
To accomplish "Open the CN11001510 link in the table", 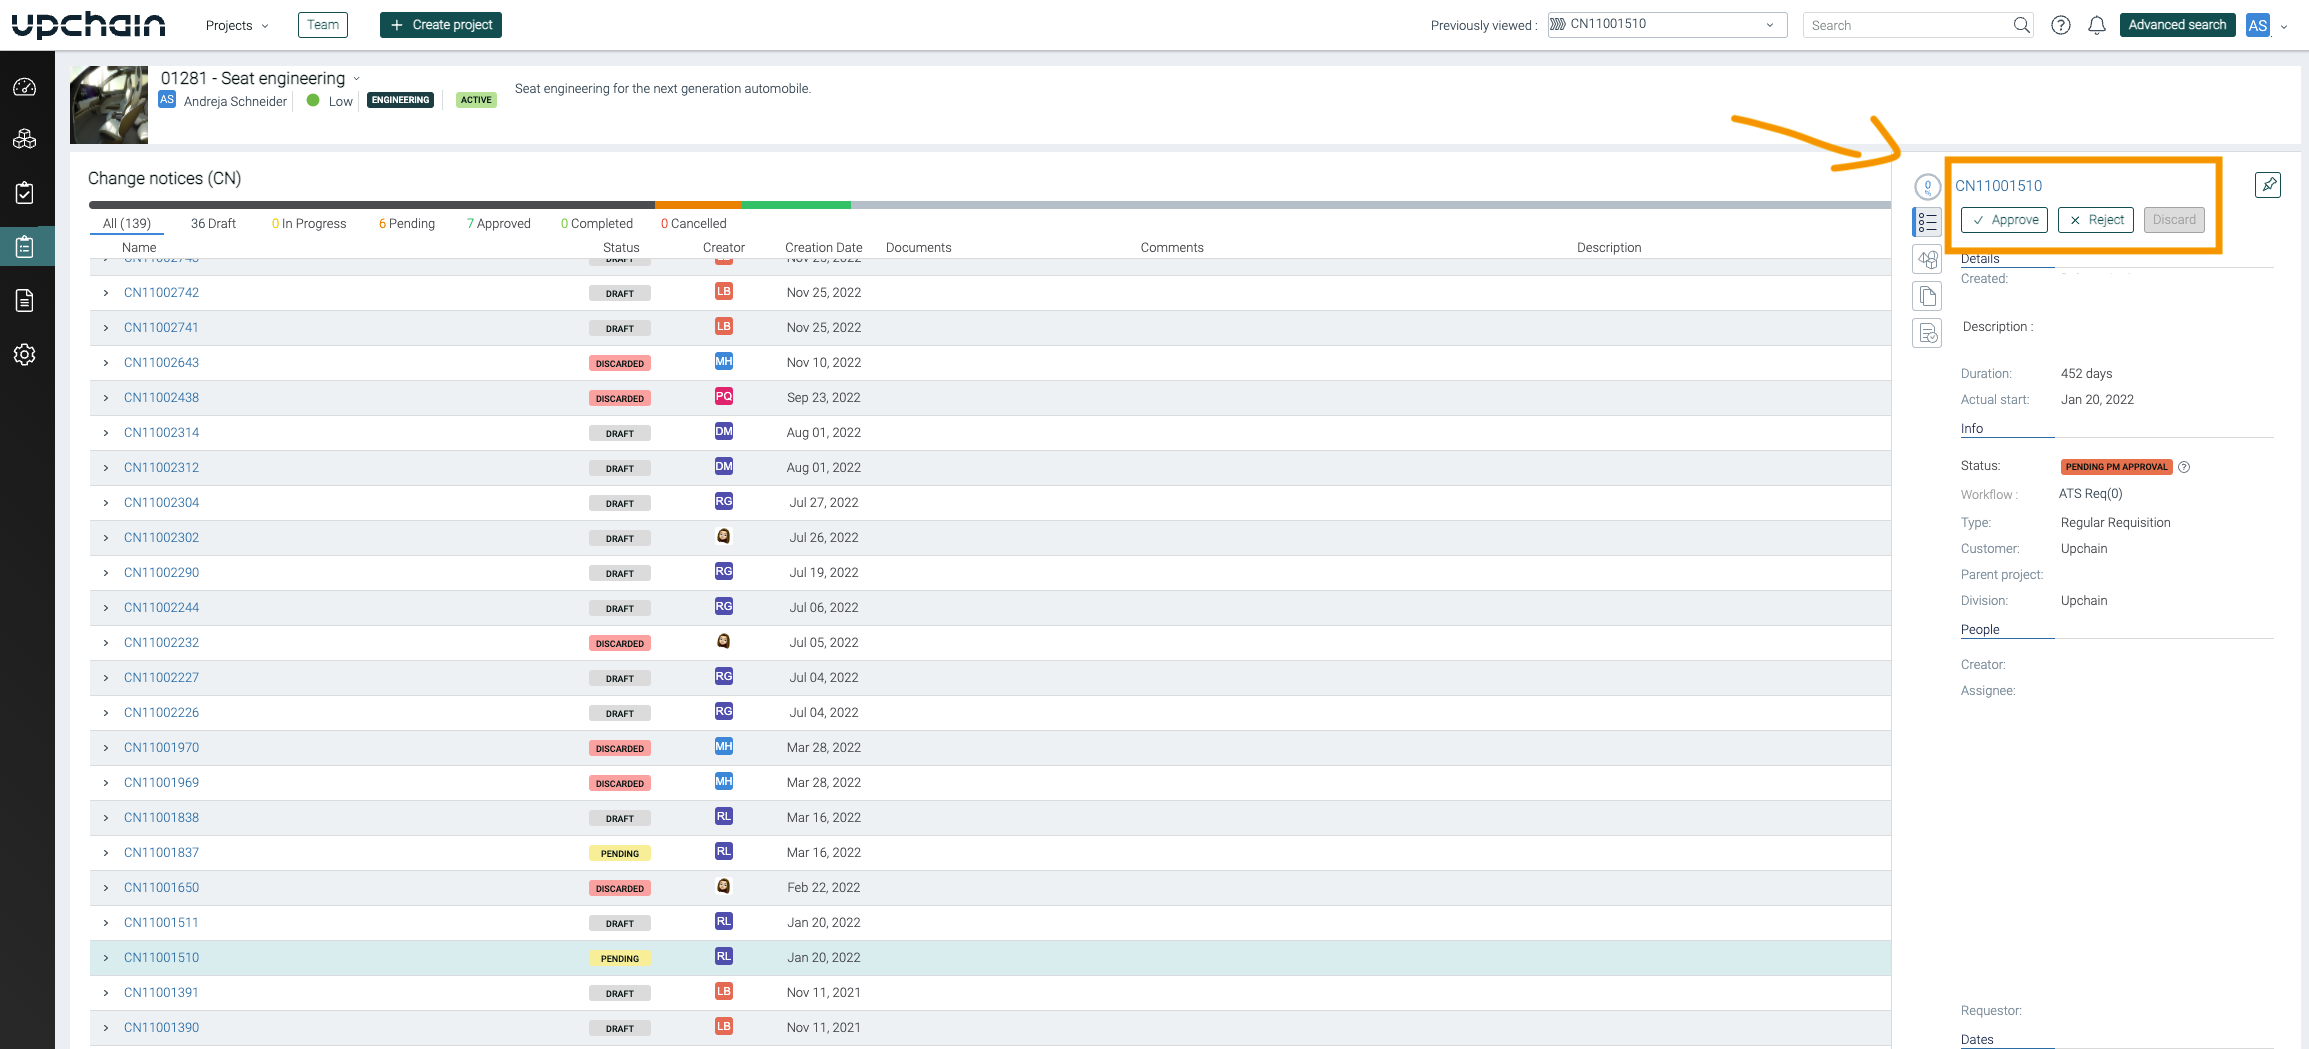I will pos(161,958).
